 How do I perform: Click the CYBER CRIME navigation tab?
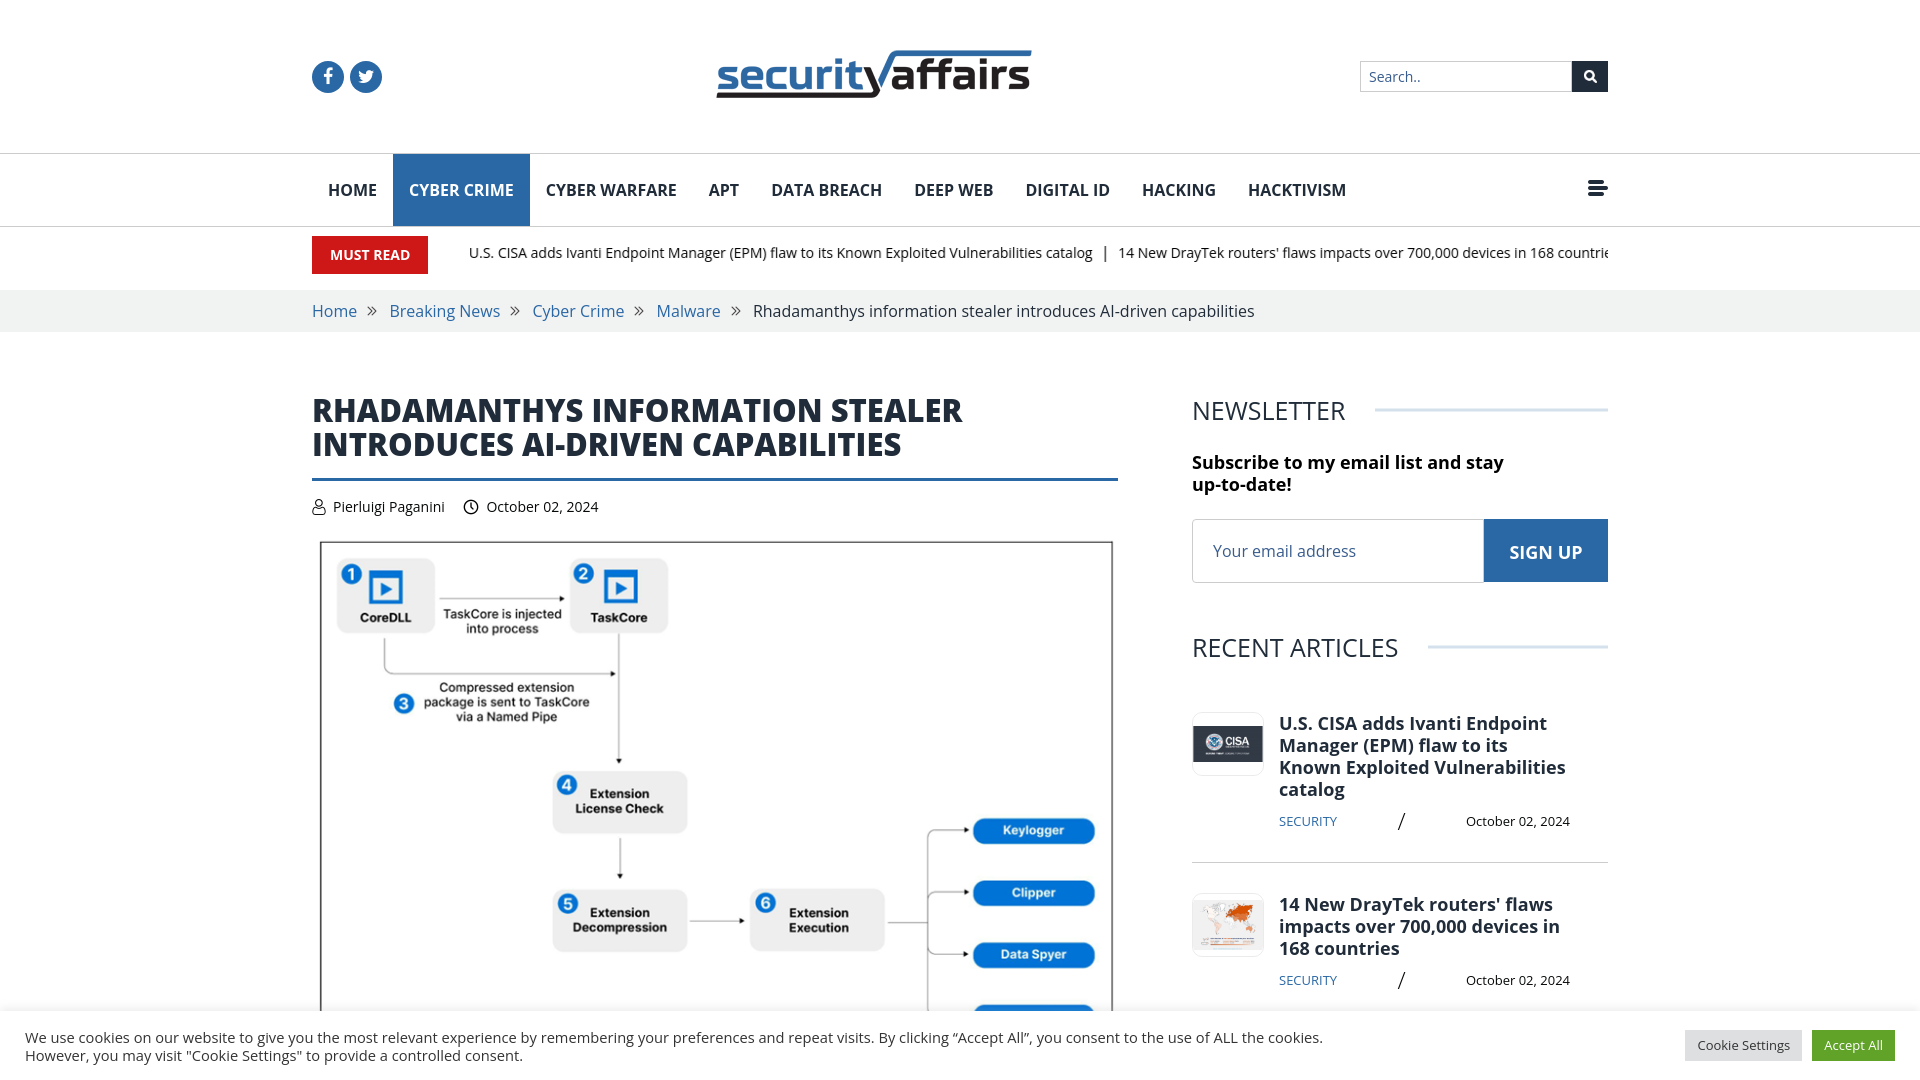coord(460,190)
